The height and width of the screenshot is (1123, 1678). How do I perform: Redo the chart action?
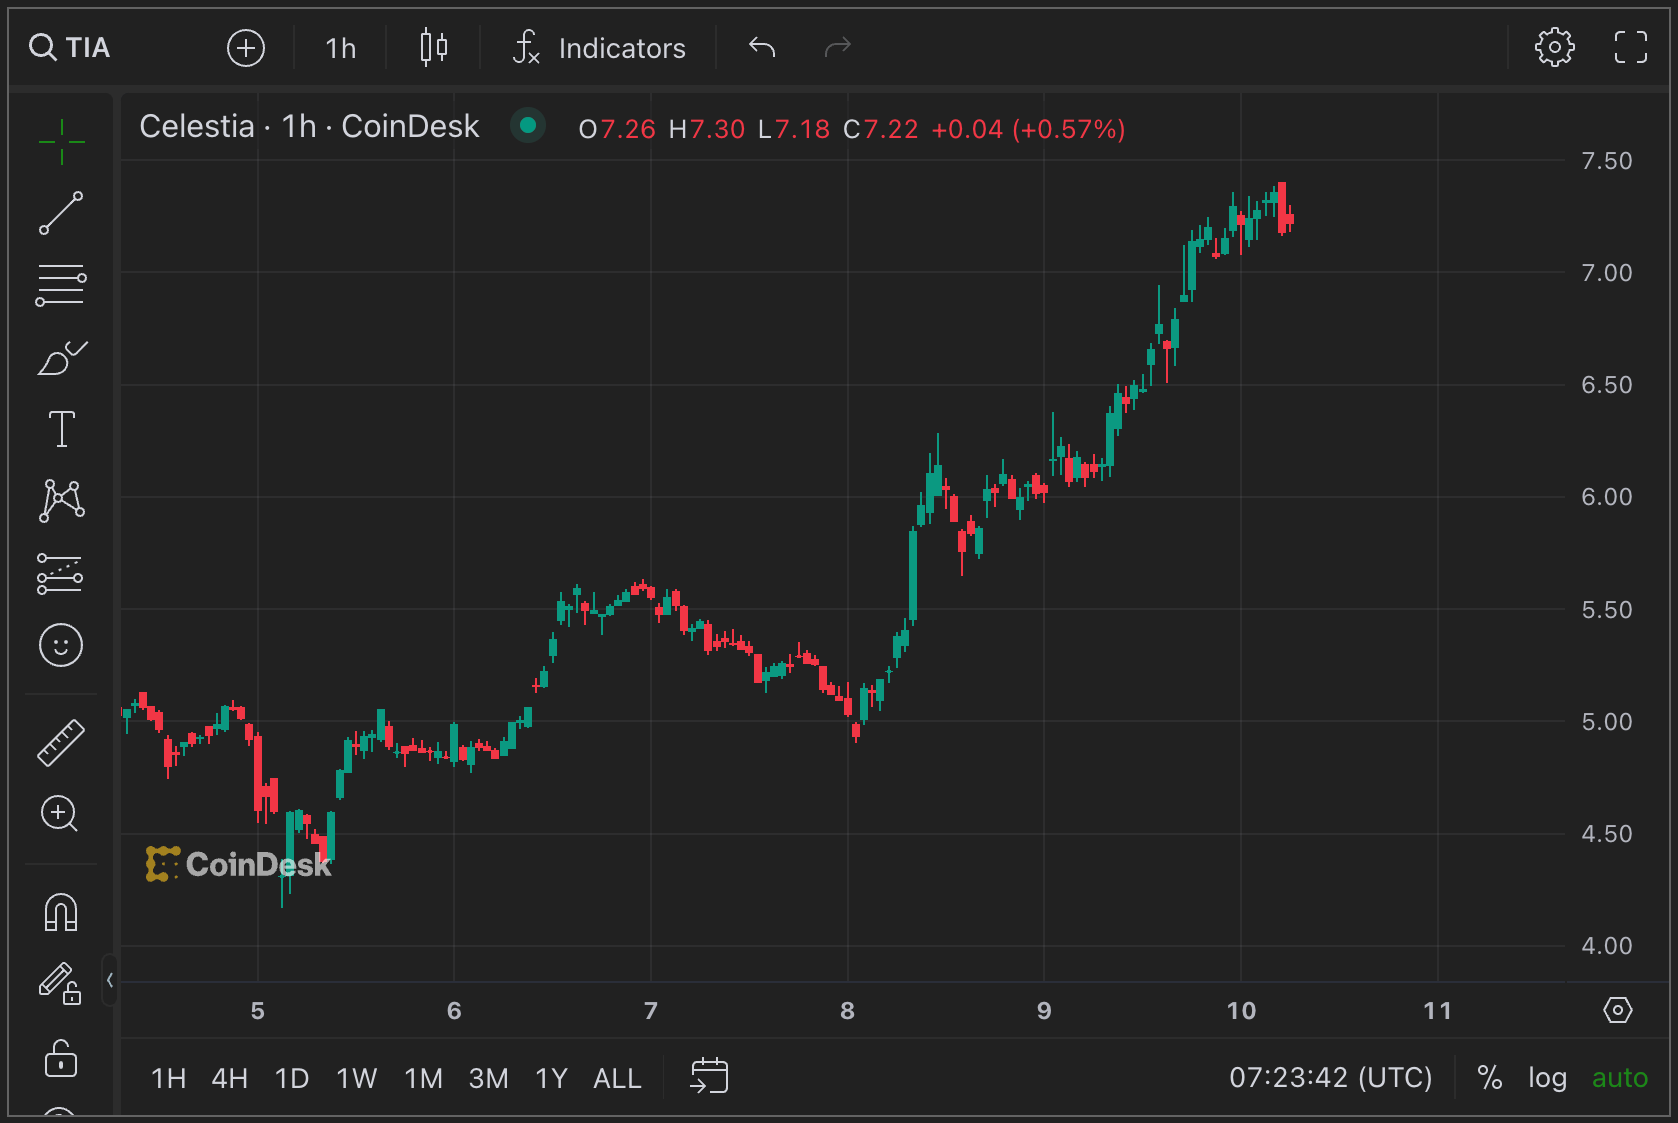[837, 47]
